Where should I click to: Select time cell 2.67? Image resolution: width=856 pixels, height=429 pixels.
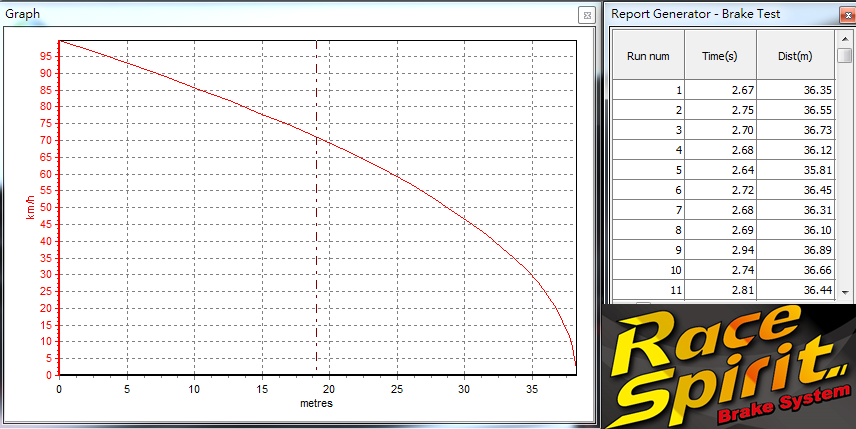pos(720,90)
